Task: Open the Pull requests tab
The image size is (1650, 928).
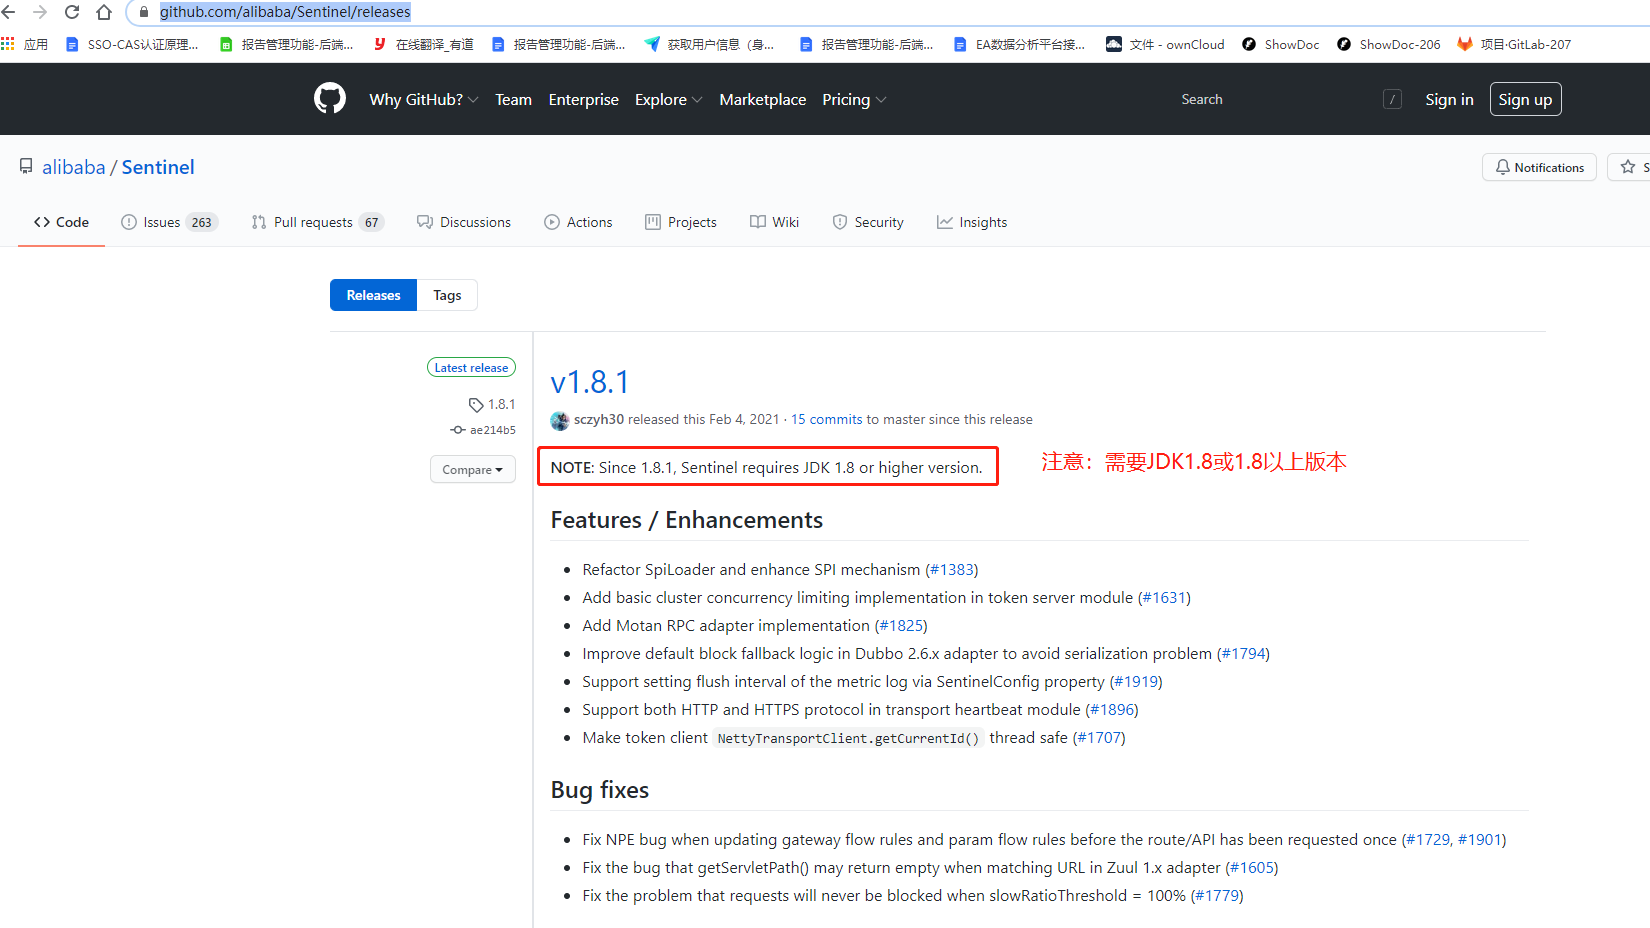Action: pyautogui.click(x=318, y=222)
